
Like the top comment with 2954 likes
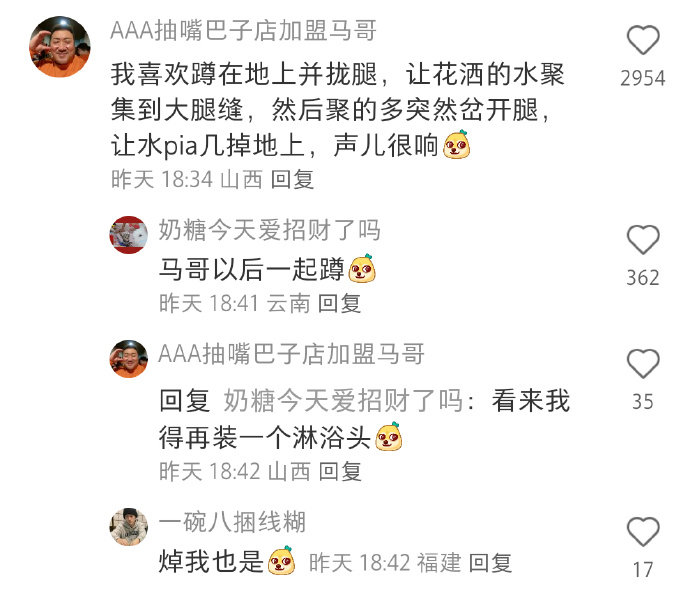(x=643, y=40)
